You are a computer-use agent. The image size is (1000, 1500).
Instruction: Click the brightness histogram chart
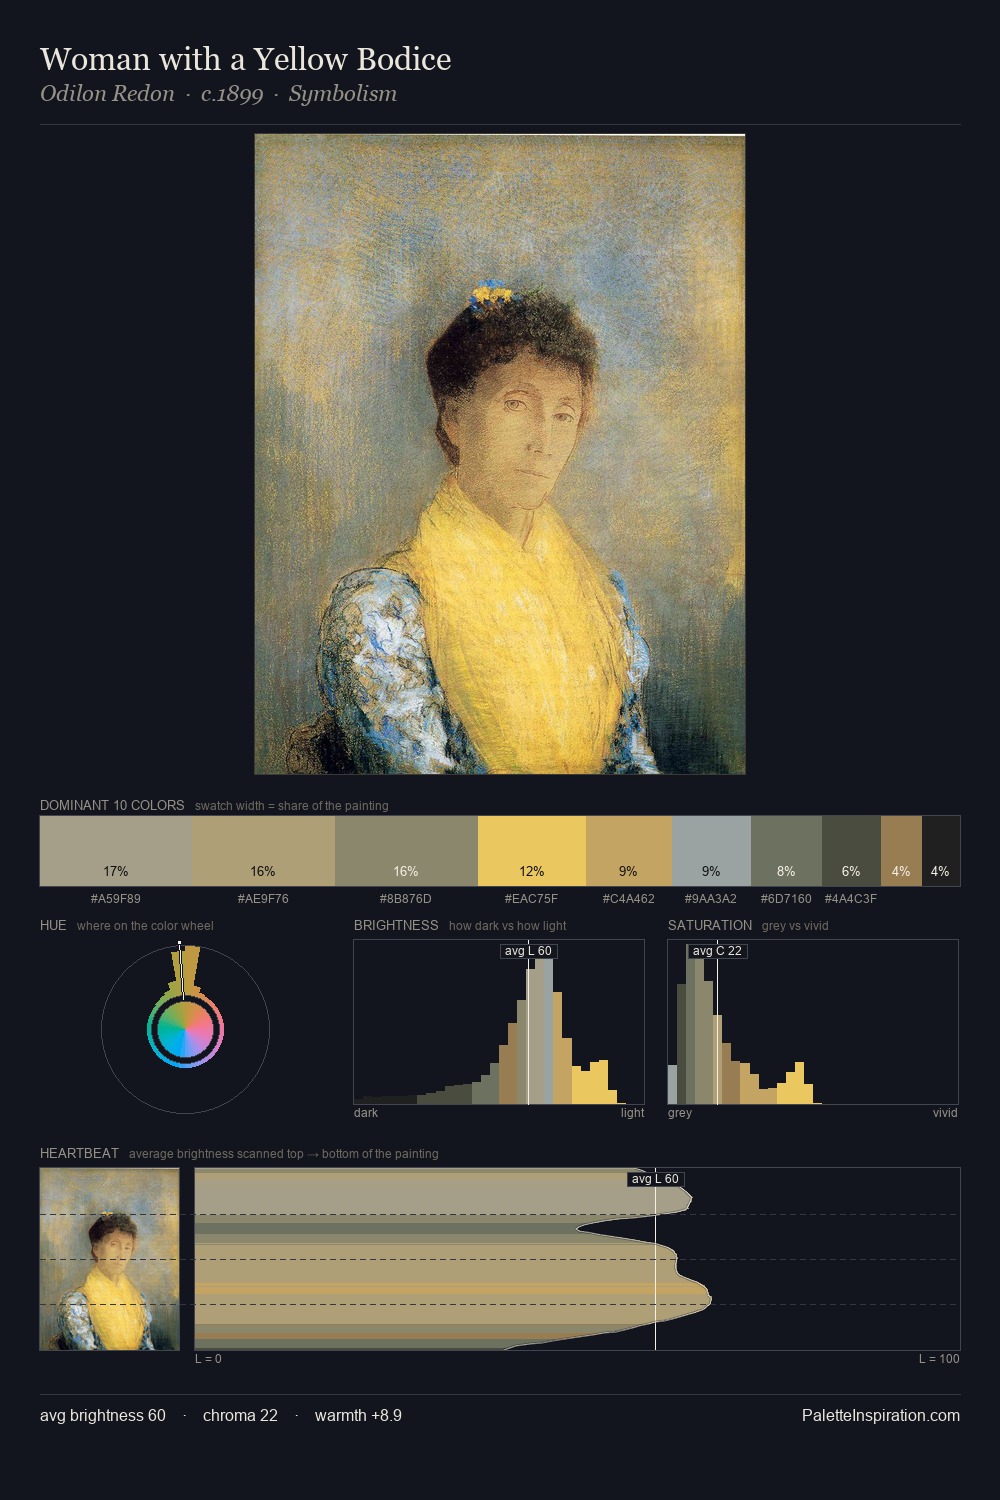pos(499,1022)
